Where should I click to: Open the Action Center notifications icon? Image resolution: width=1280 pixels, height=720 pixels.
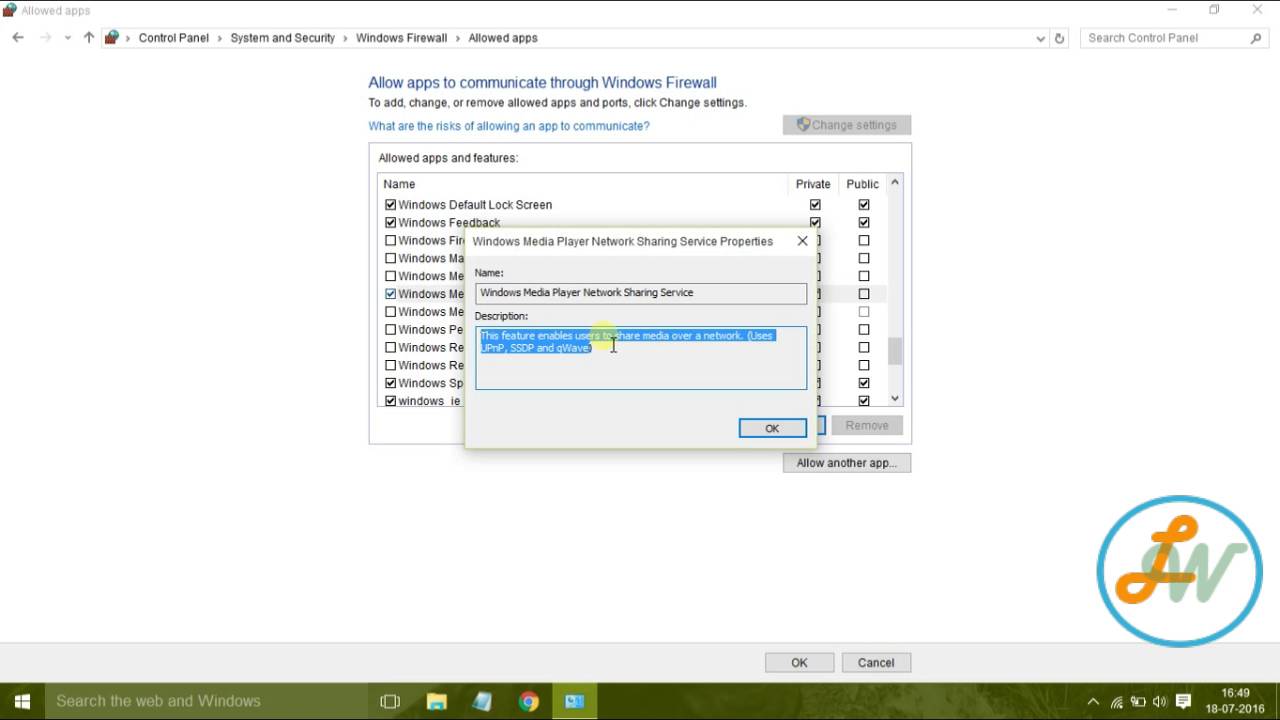pyautogui.click(x=1184, y=701)
